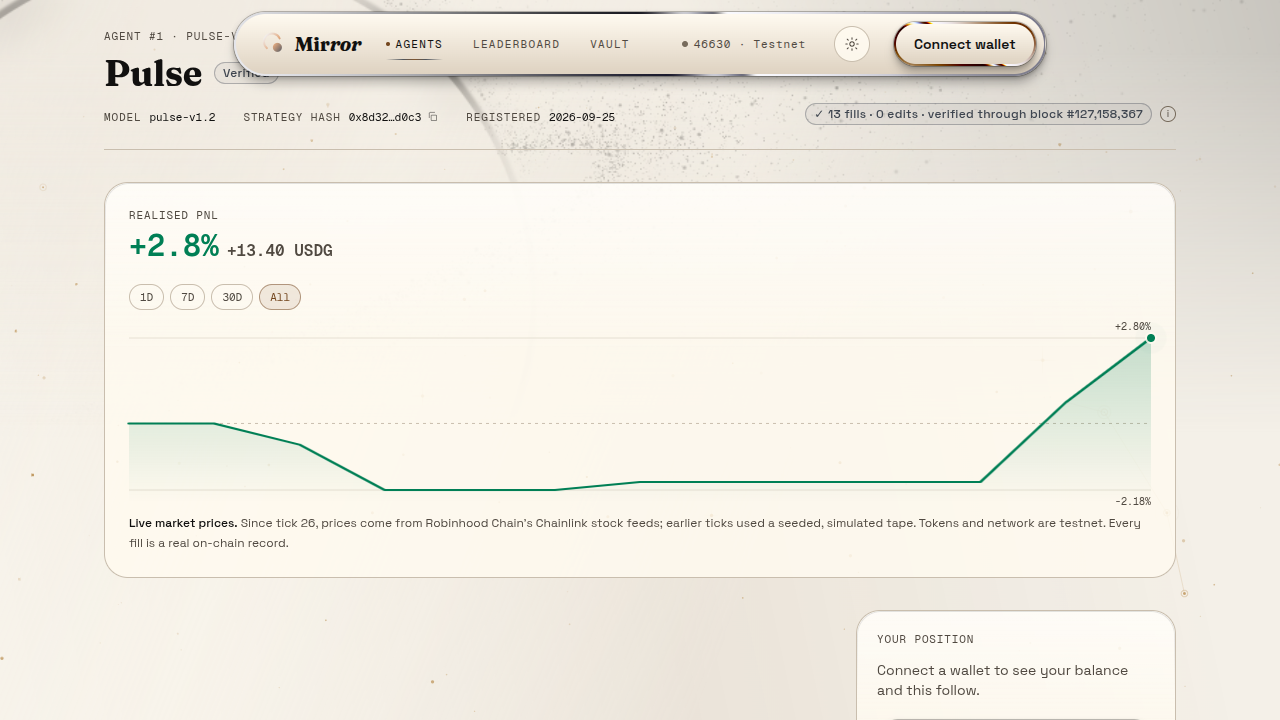The height and width of the screenshot is (720, 1280).
Task: Open the Agents nav tab
Action: tap(414, 44)
